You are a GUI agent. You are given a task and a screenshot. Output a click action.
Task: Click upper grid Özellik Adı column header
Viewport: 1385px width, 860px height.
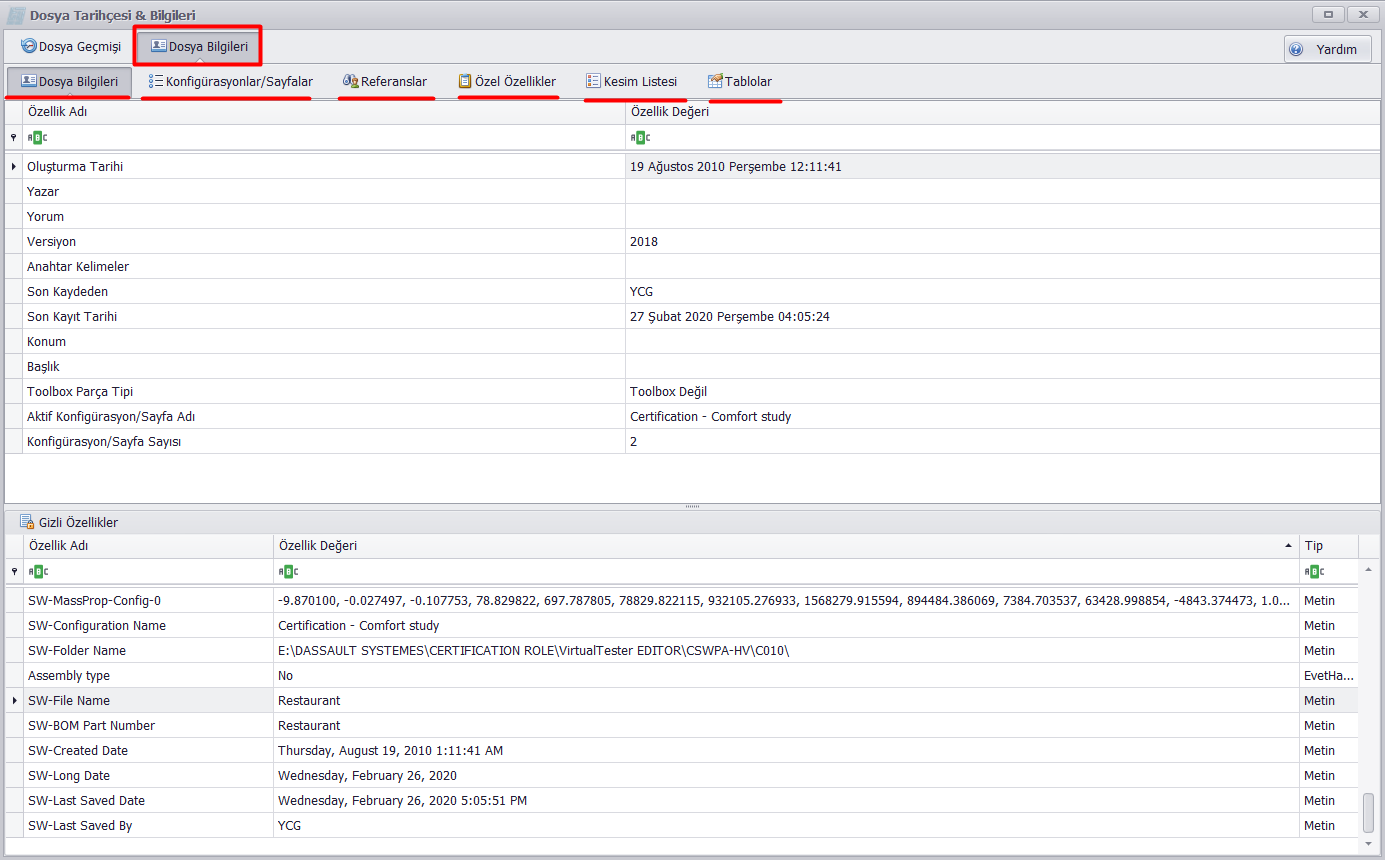coord(323,112)
